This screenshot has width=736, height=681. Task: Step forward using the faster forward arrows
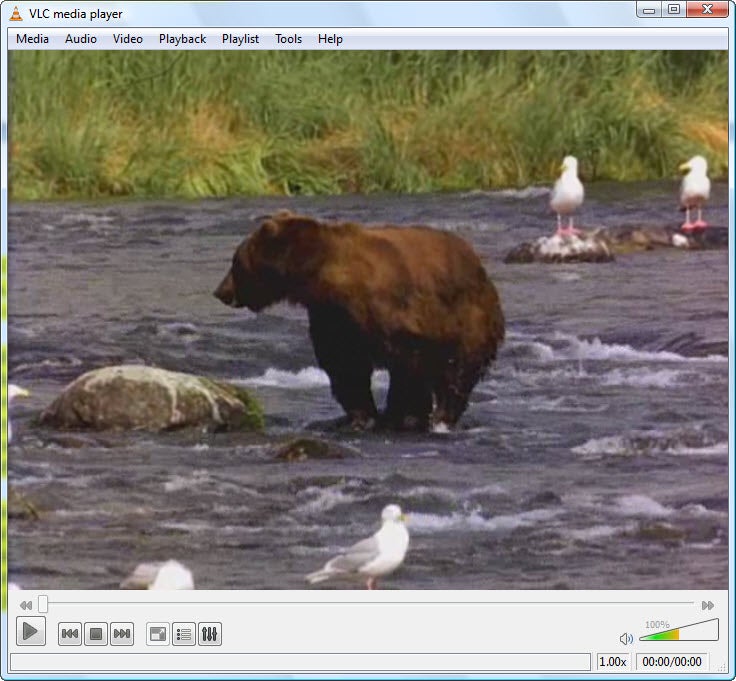click(x=708, y=605)
